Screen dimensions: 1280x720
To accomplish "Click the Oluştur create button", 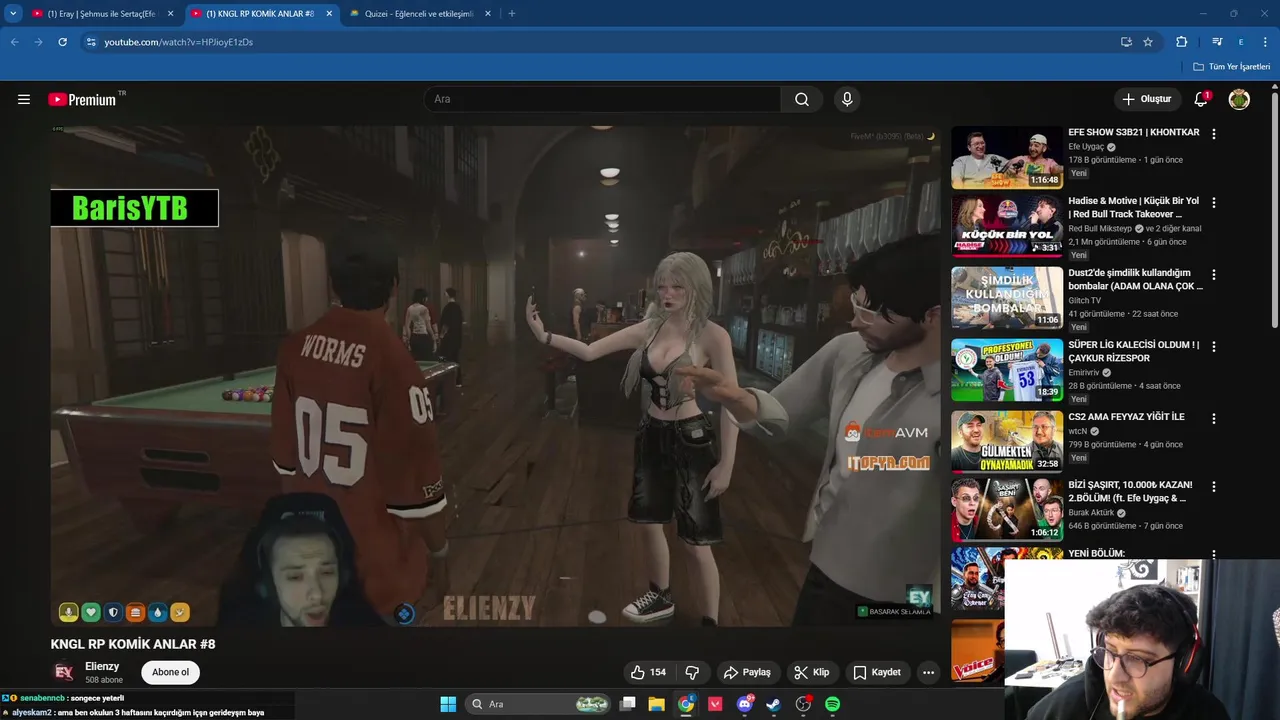I will (x=1147, y=99).
